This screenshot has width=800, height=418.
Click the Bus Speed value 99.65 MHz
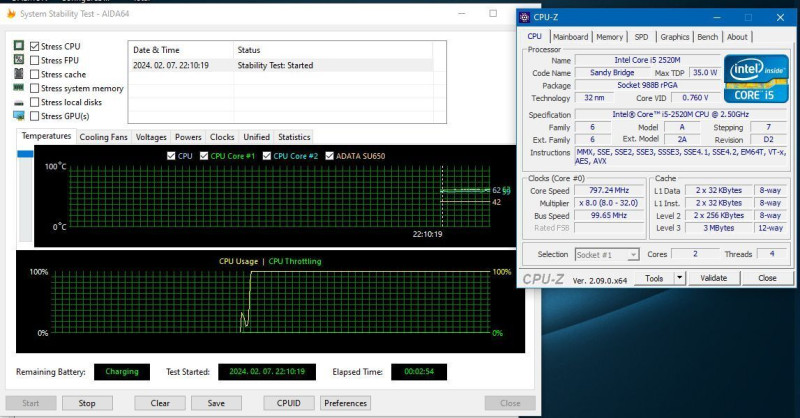click(x=609, y=215)
